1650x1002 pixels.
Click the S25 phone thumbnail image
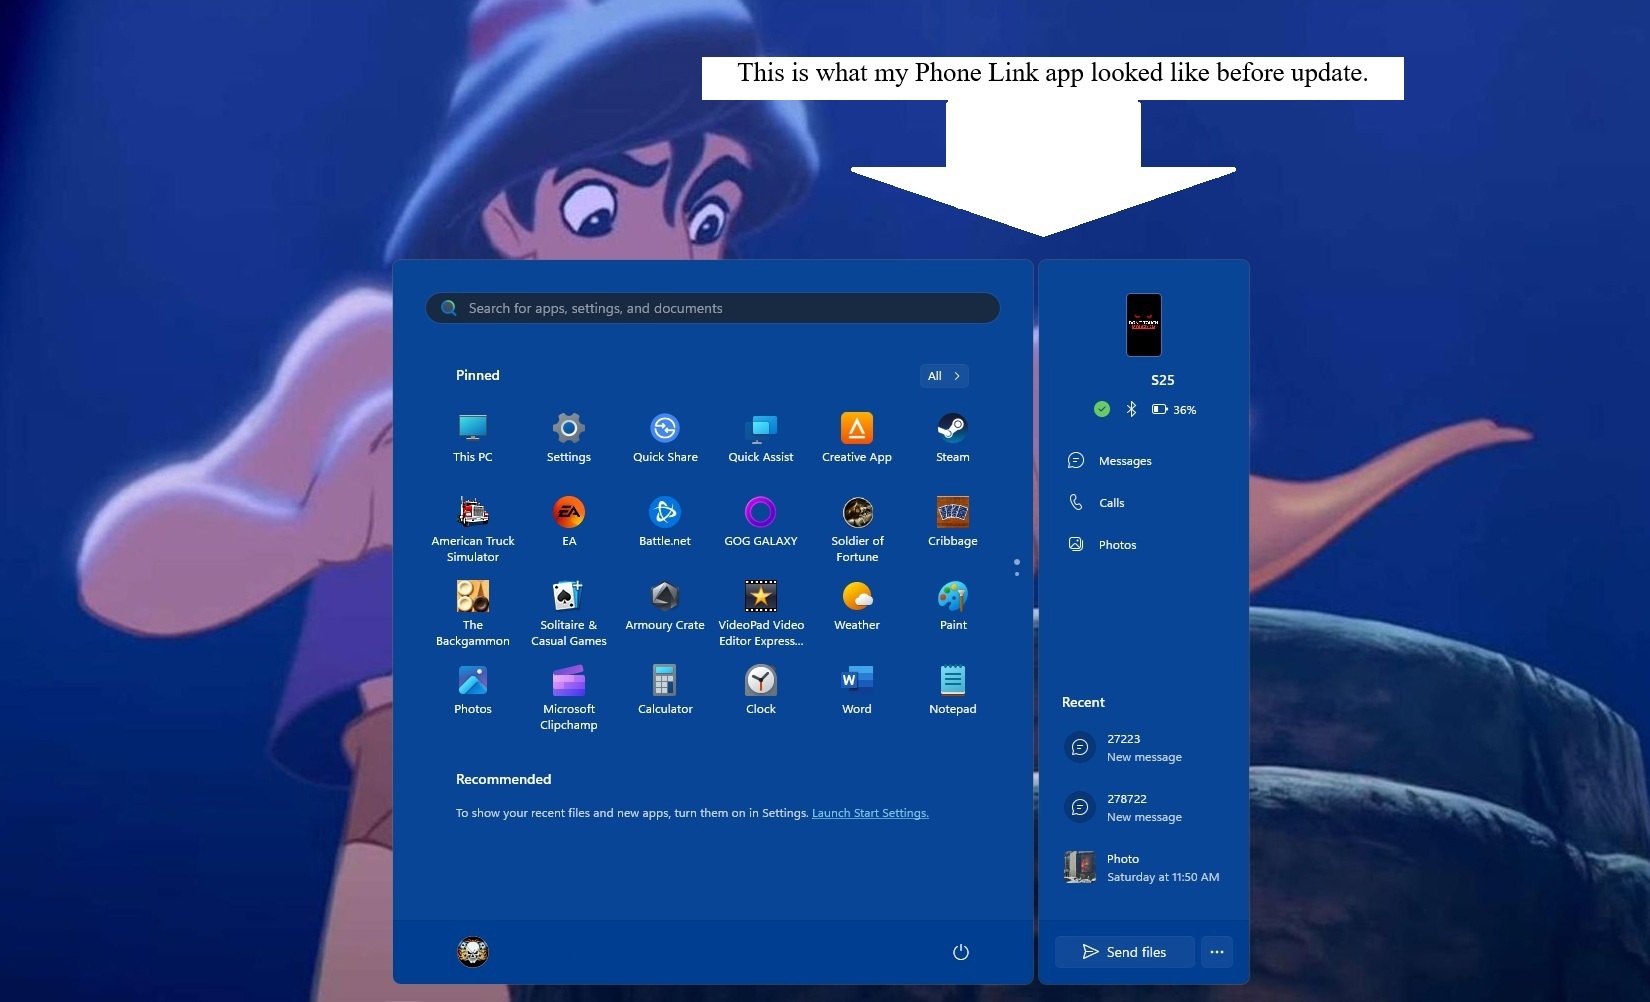point(1144,325)
